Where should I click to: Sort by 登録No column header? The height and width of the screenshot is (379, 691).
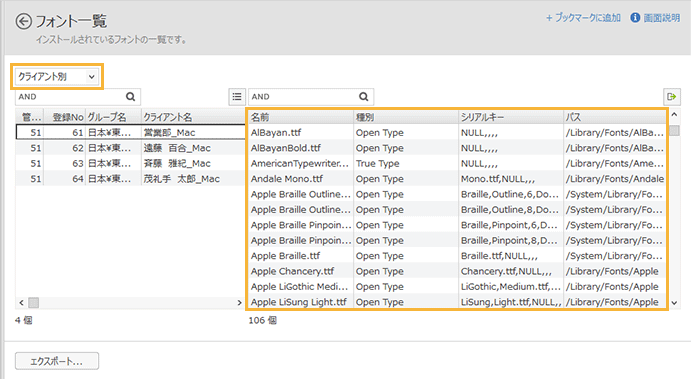click(64, 117)
